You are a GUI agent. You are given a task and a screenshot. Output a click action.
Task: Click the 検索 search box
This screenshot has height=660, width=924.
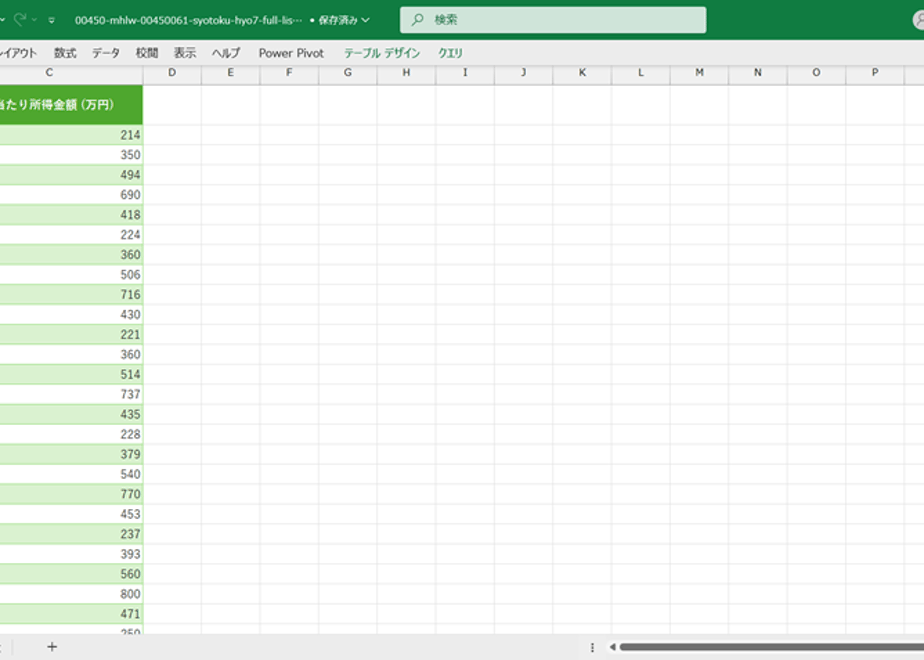(x=553, y=19)
